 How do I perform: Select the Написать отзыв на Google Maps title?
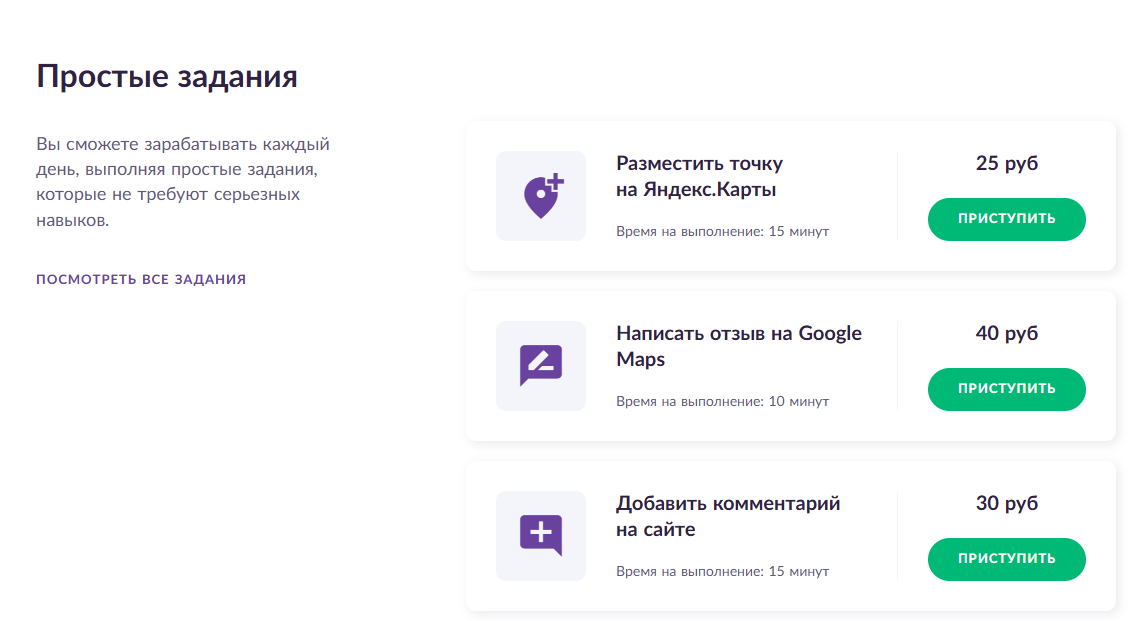point(739,346)
